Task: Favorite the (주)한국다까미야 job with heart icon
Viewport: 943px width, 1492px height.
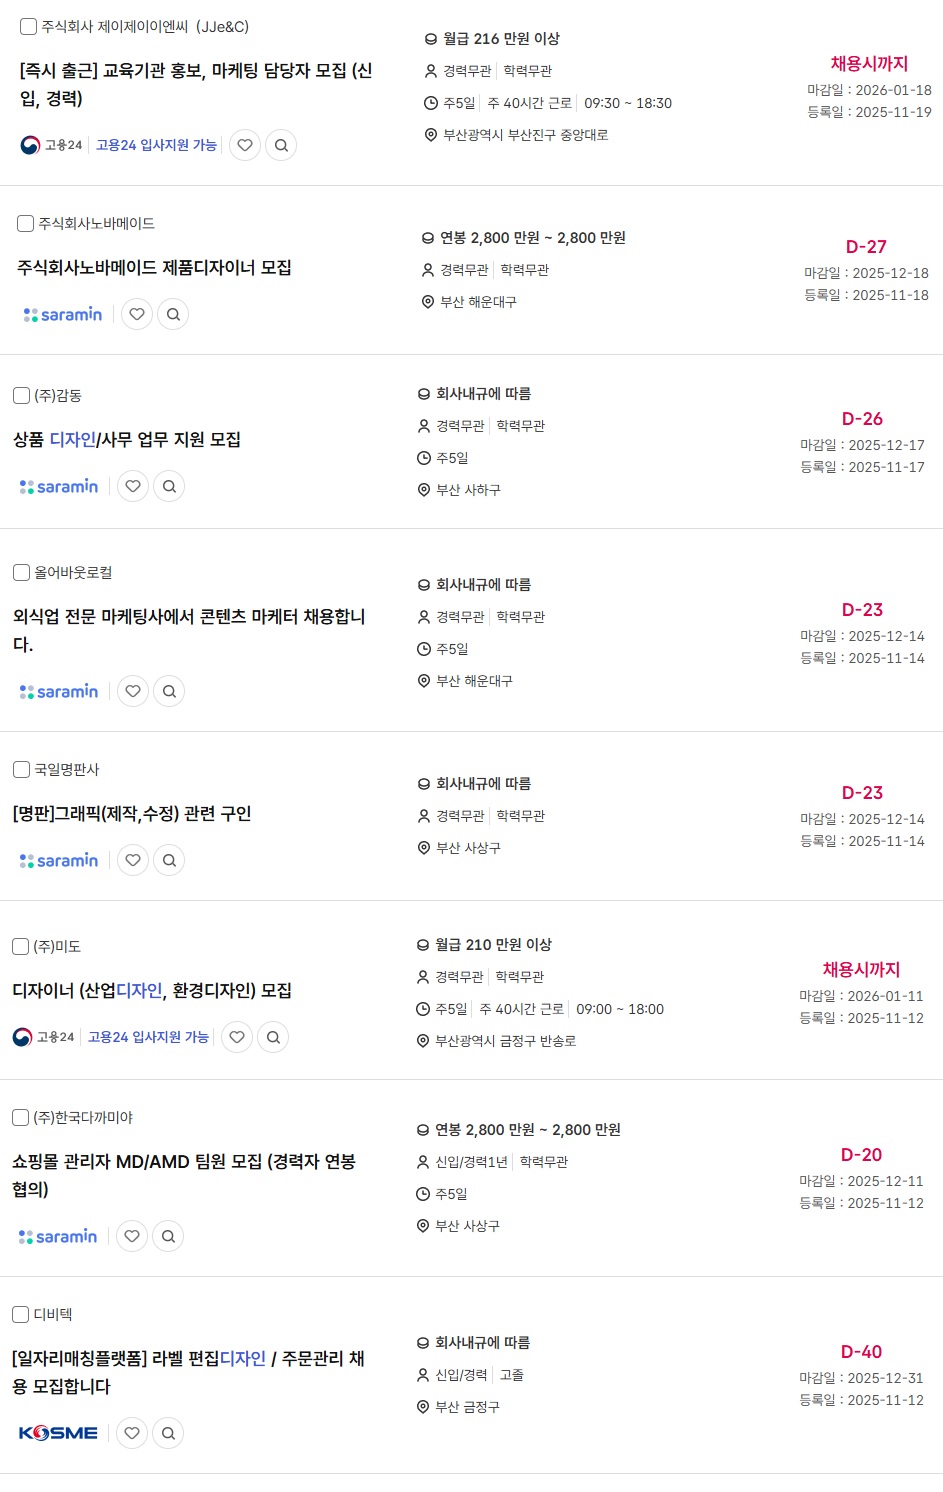Action: pos(132,1236)
